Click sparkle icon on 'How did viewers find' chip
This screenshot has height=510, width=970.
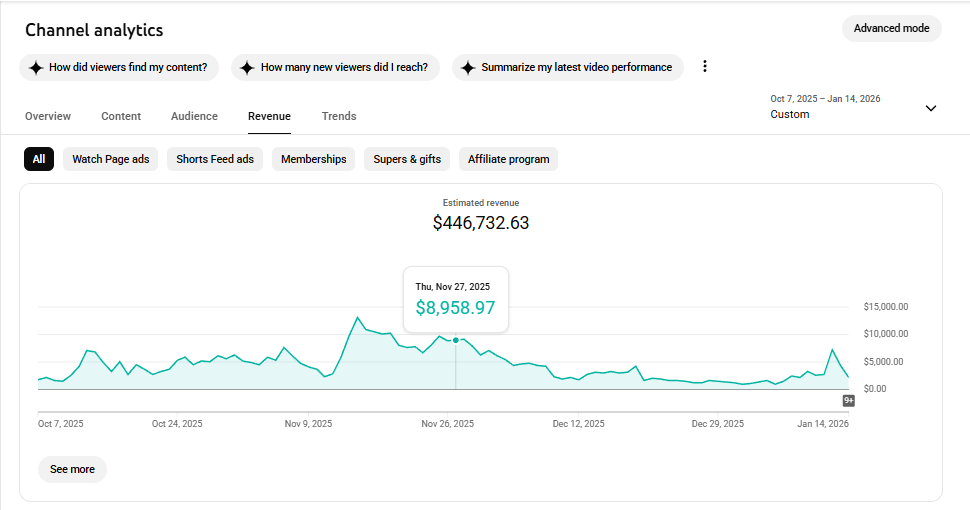click(x=36, y=68)
